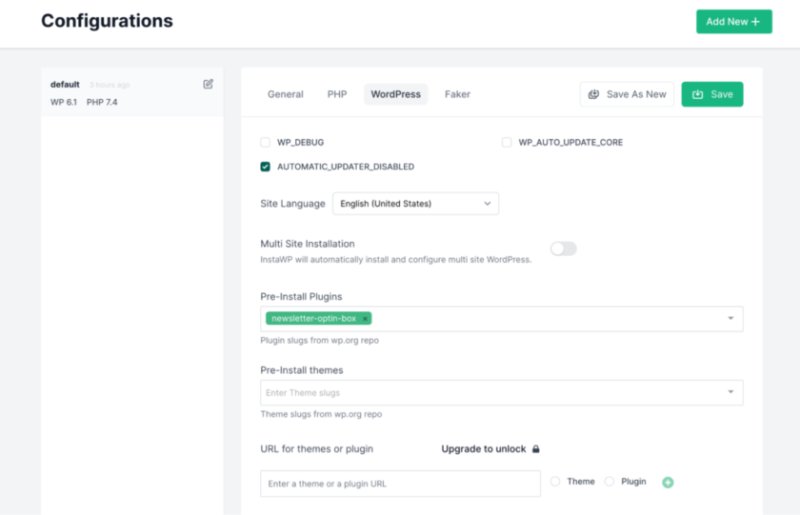Screen dimensions: 800x515
Task: Check the WP_AUTO_UPDATE_CORE option
Action: coord(507,142)
